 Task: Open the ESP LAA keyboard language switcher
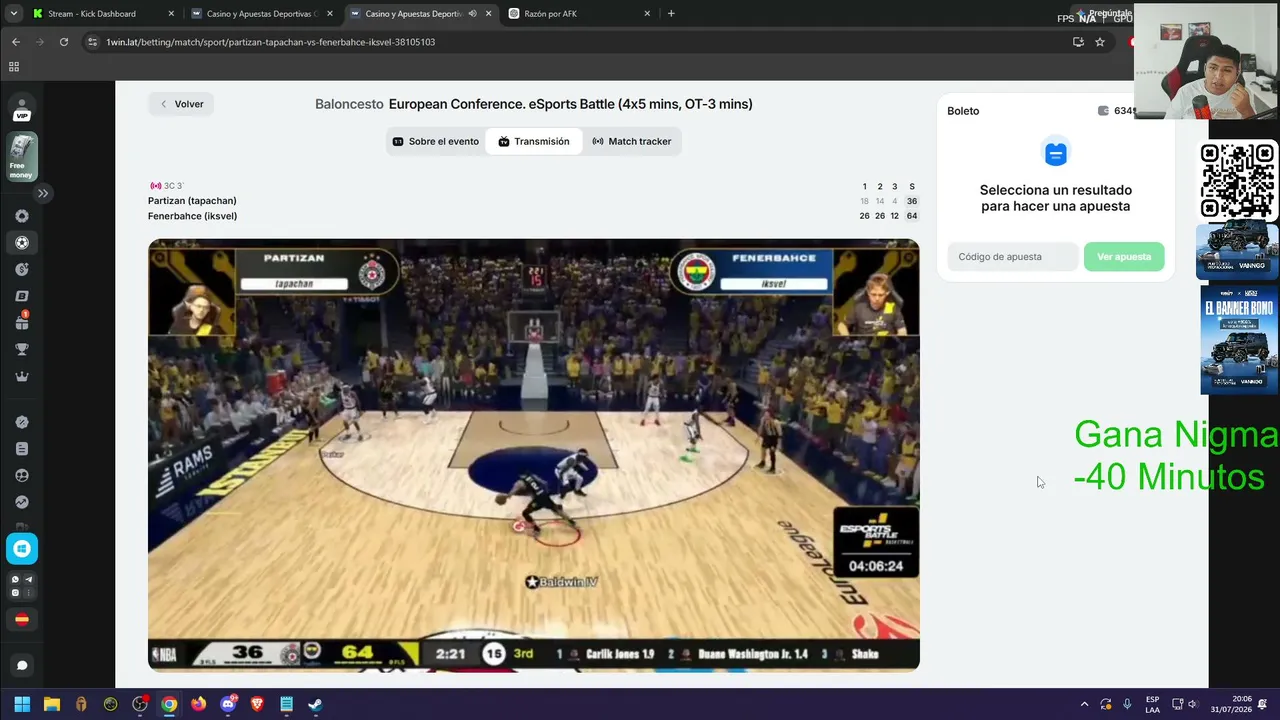[x=1152, y=704]
